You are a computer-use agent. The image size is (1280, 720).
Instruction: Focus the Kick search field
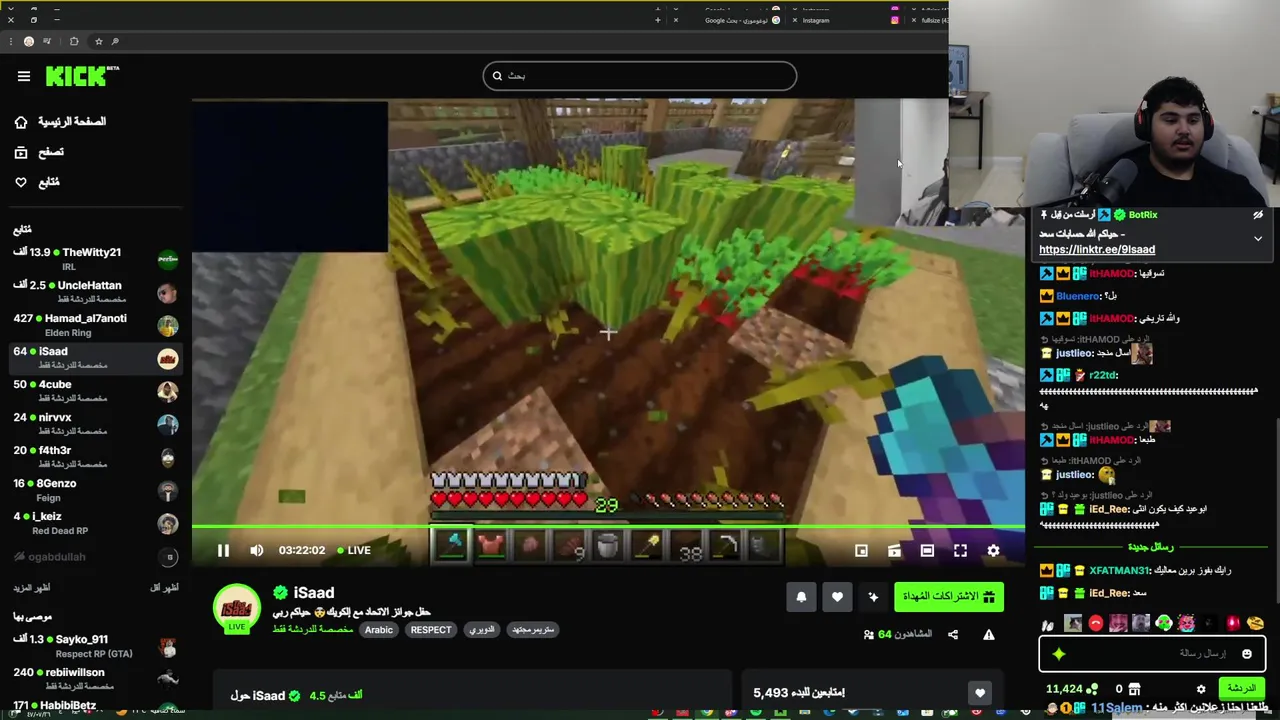click(x=640, y=76)
